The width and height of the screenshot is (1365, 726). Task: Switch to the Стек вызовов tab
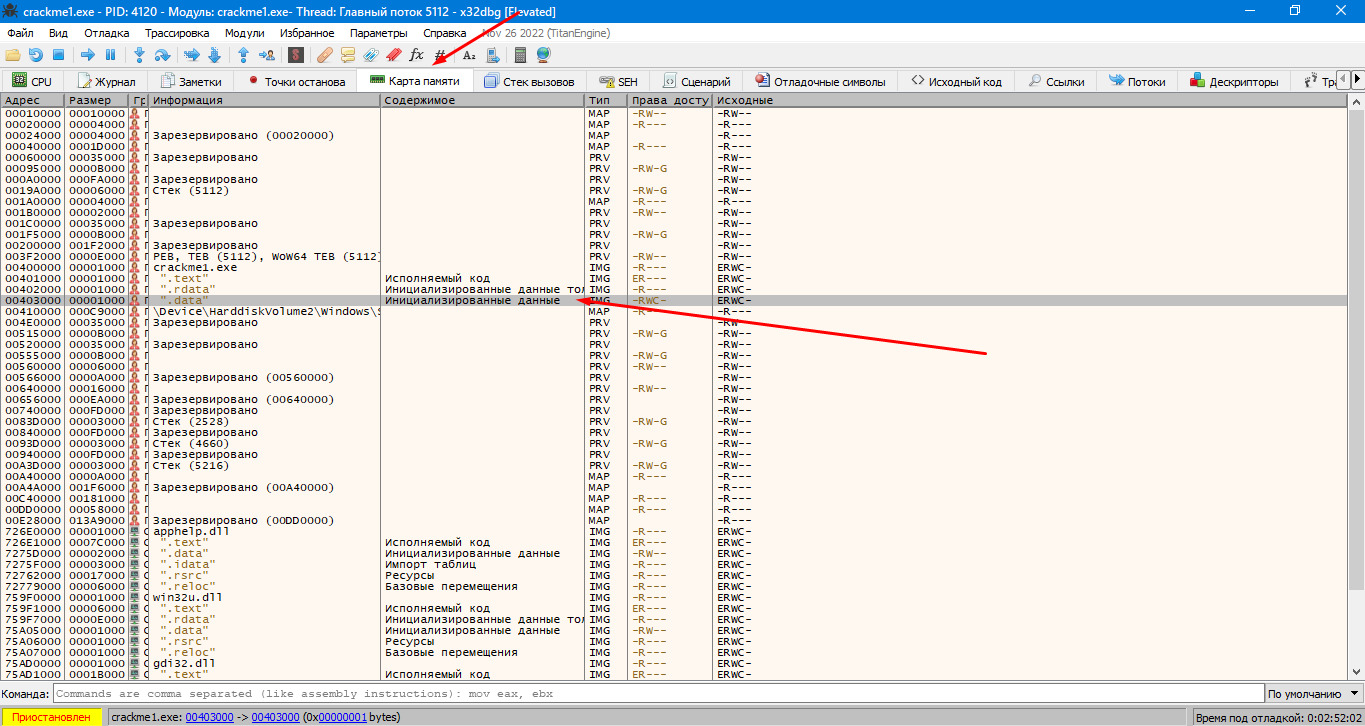(x=529, y=82)
